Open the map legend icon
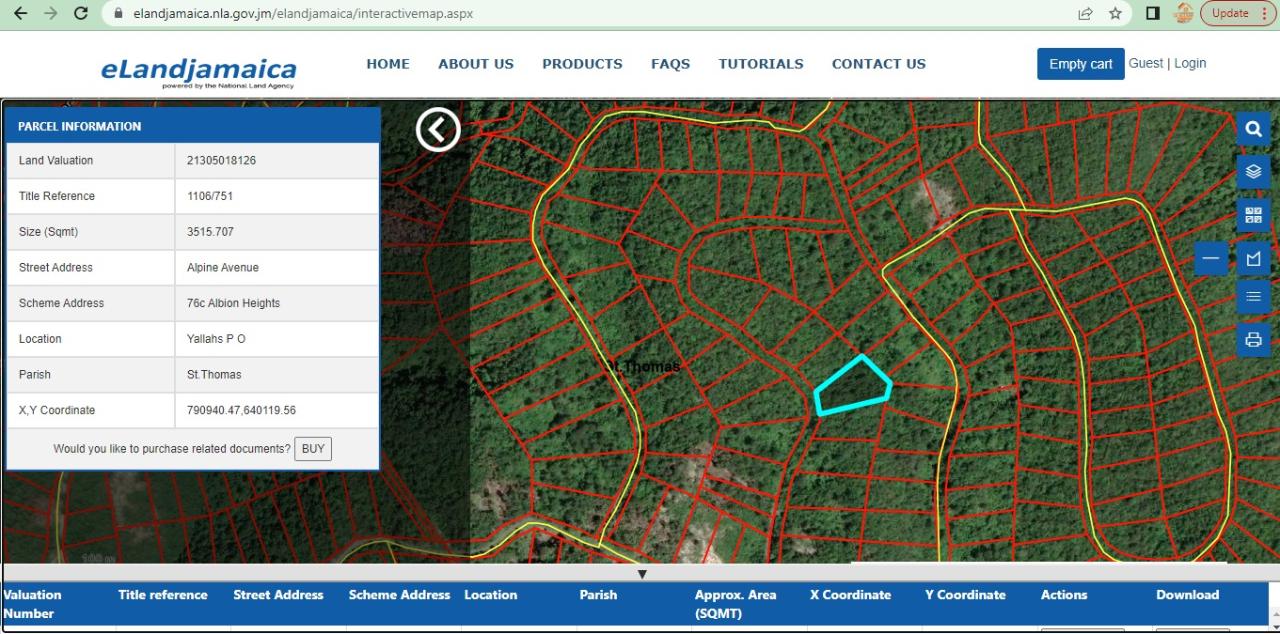Image resolution: width=1280 pixels, height=634 pixels. click(1253, 296)
